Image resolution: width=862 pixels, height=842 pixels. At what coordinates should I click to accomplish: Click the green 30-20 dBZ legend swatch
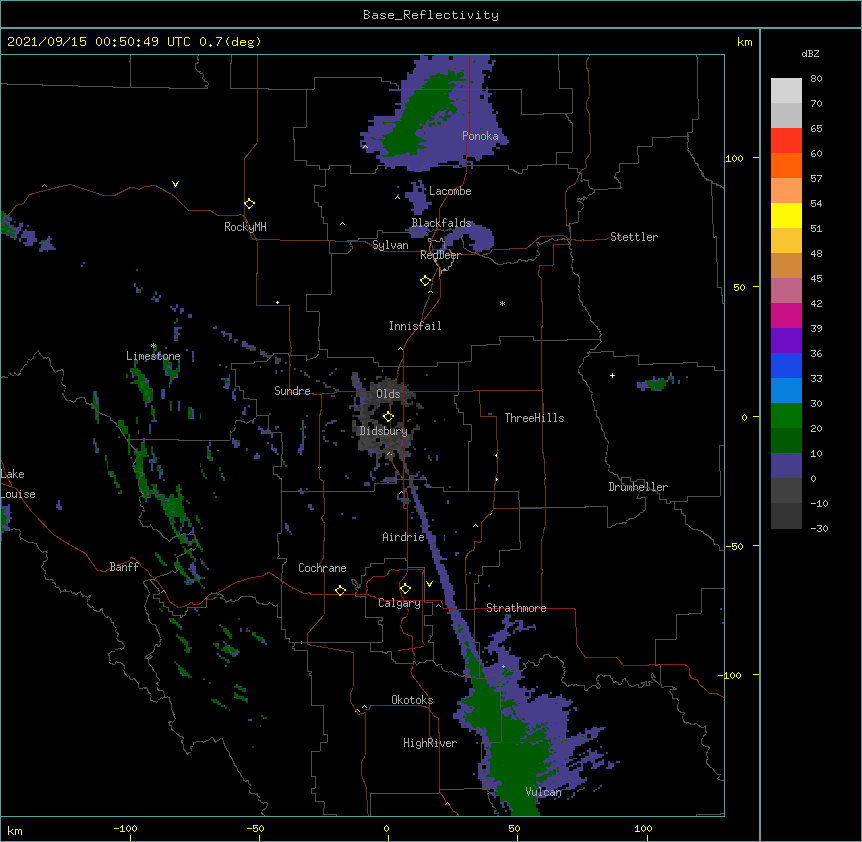(x=786, y=416)
